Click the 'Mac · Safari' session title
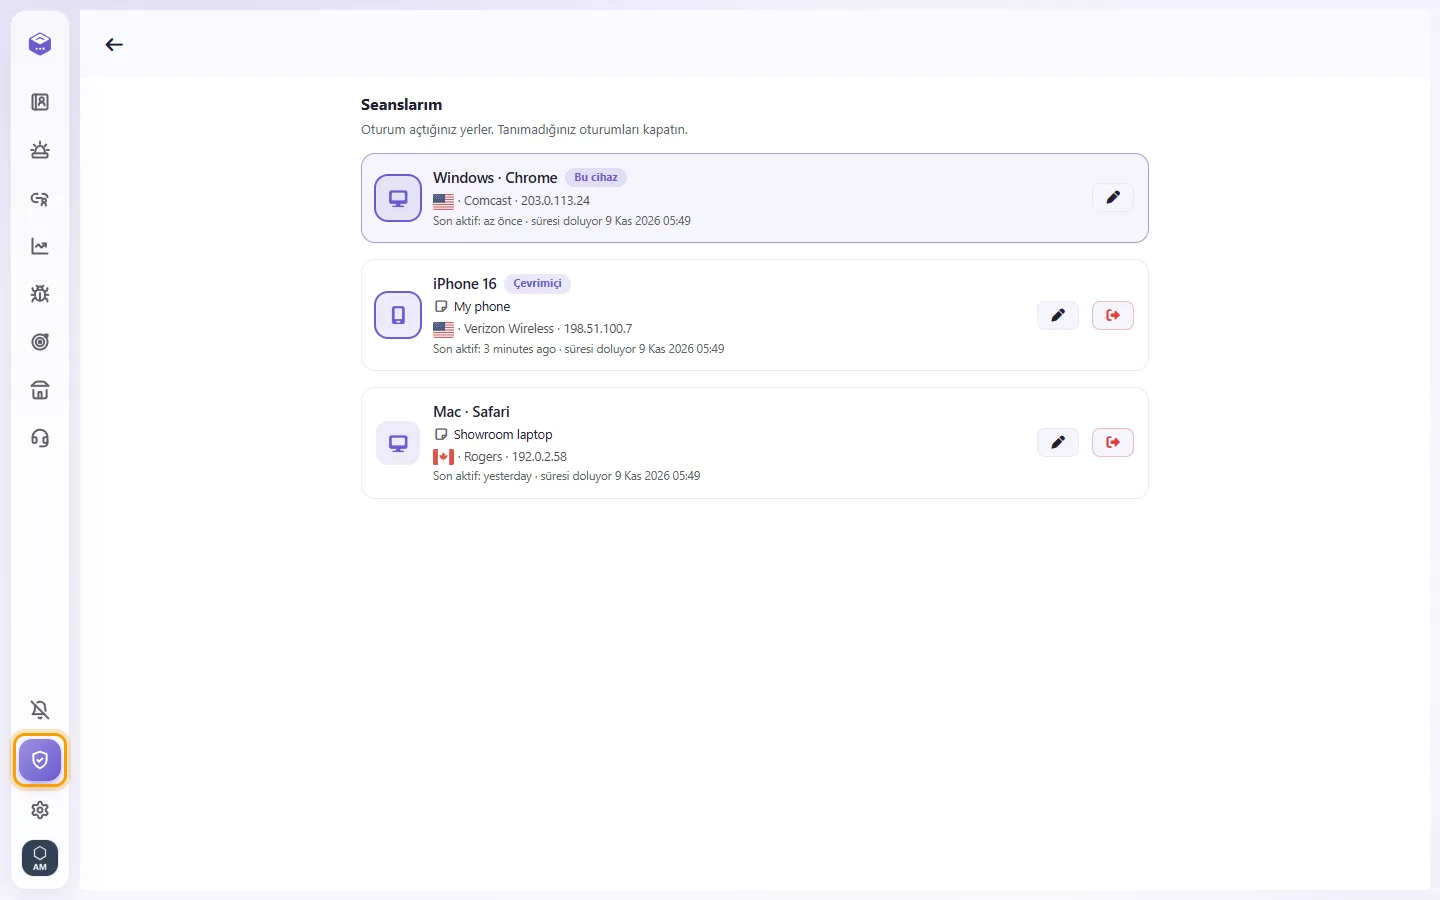The image size is (1440, 900). tap(471, 412)
